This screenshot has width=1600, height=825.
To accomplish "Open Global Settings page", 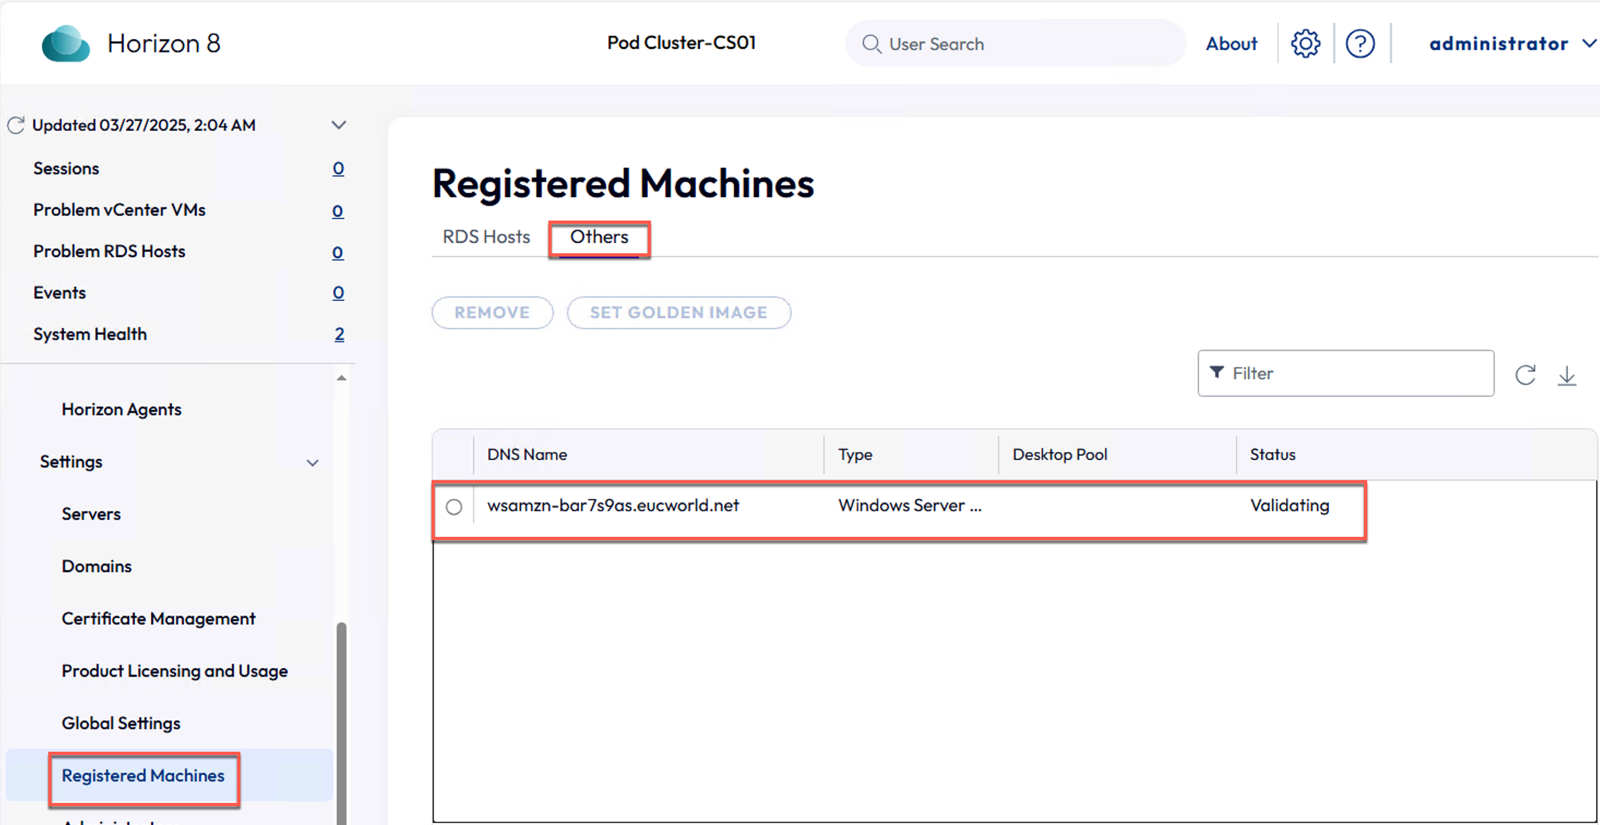I will pos(121,723).
